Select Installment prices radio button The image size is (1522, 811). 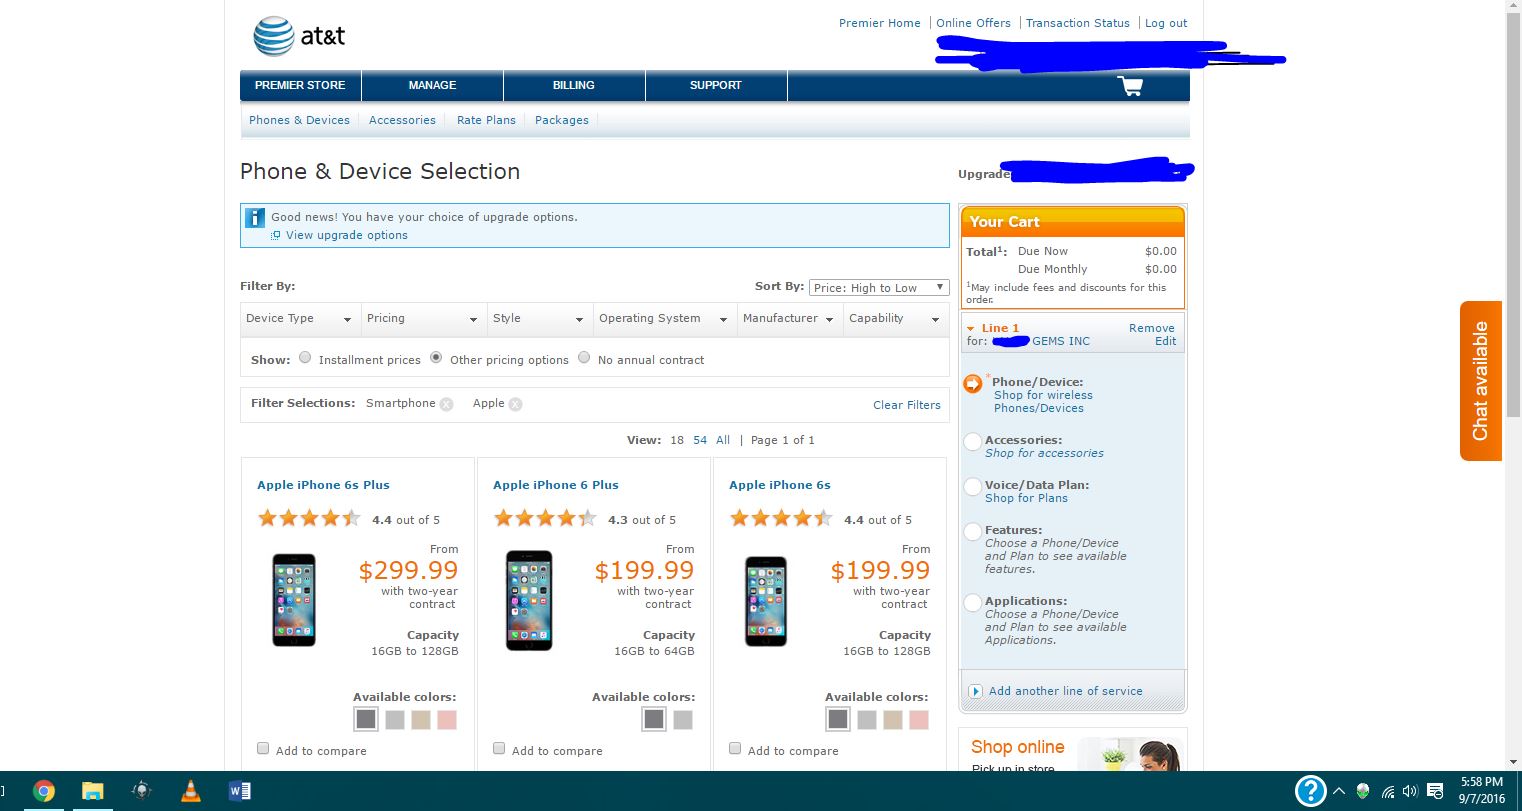point(305,358)
